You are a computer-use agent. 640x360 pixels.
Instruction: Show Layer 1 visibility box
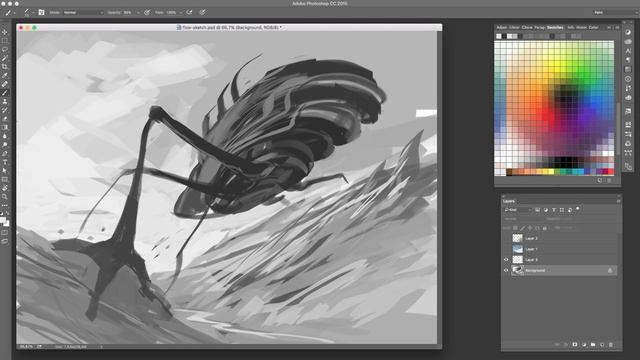506,249
